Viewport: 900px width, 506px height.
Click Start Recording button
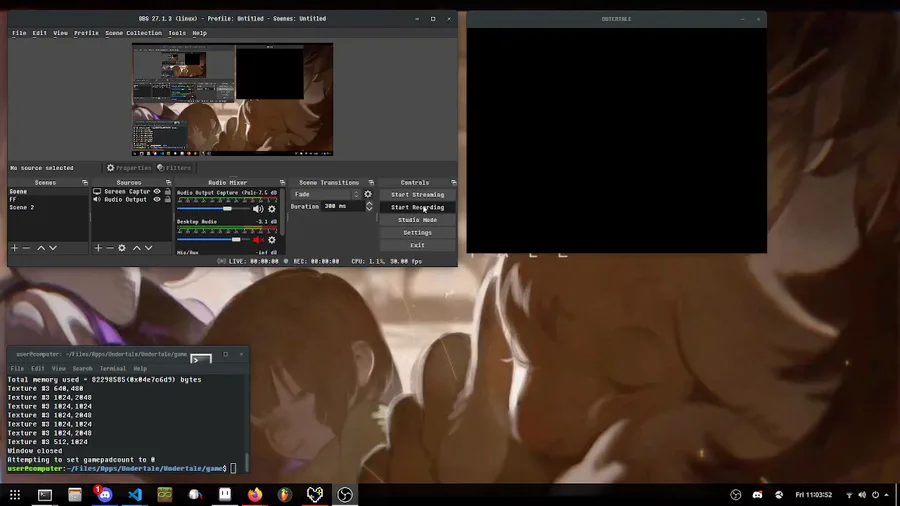(417, 207)
